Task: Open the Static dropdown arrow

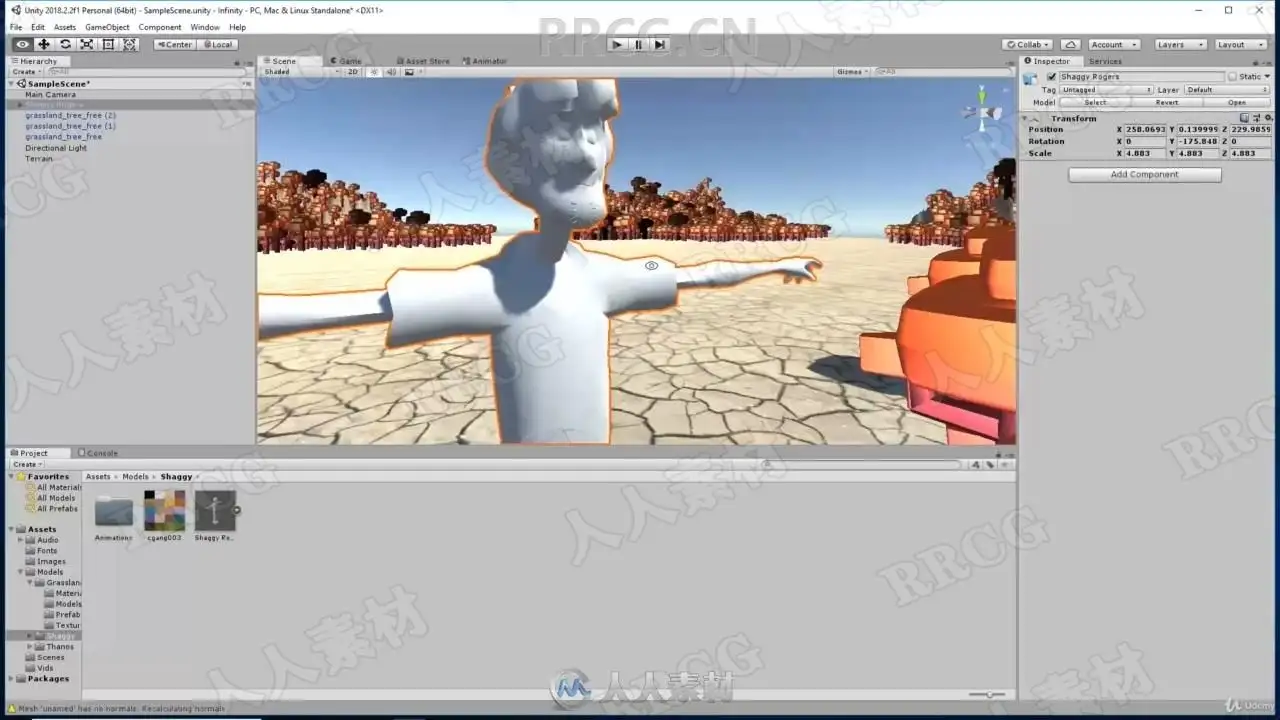Action: [x=1267, y=77]
